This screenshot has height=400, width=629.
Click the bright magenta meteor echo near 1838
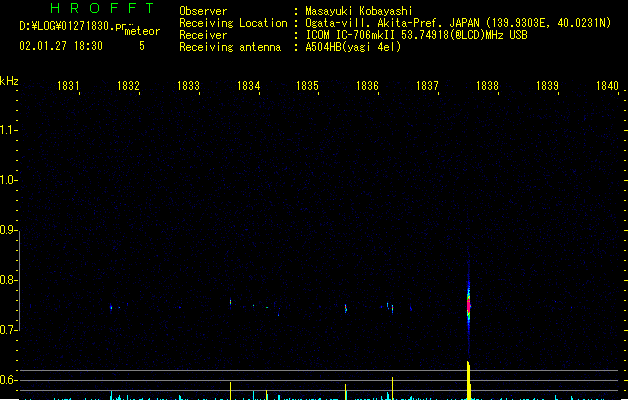point(469,304)
